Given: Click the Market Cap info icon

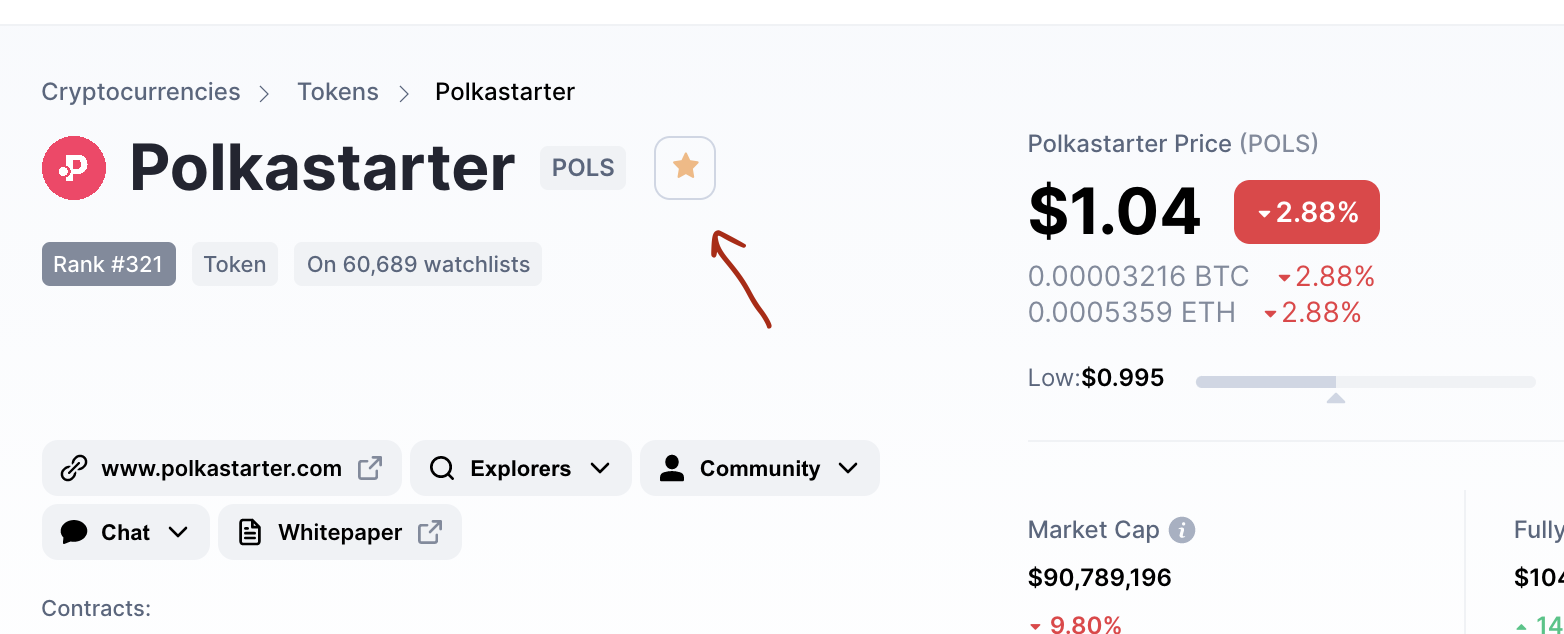Looking at the screenshot, I should pos(1182,530).
